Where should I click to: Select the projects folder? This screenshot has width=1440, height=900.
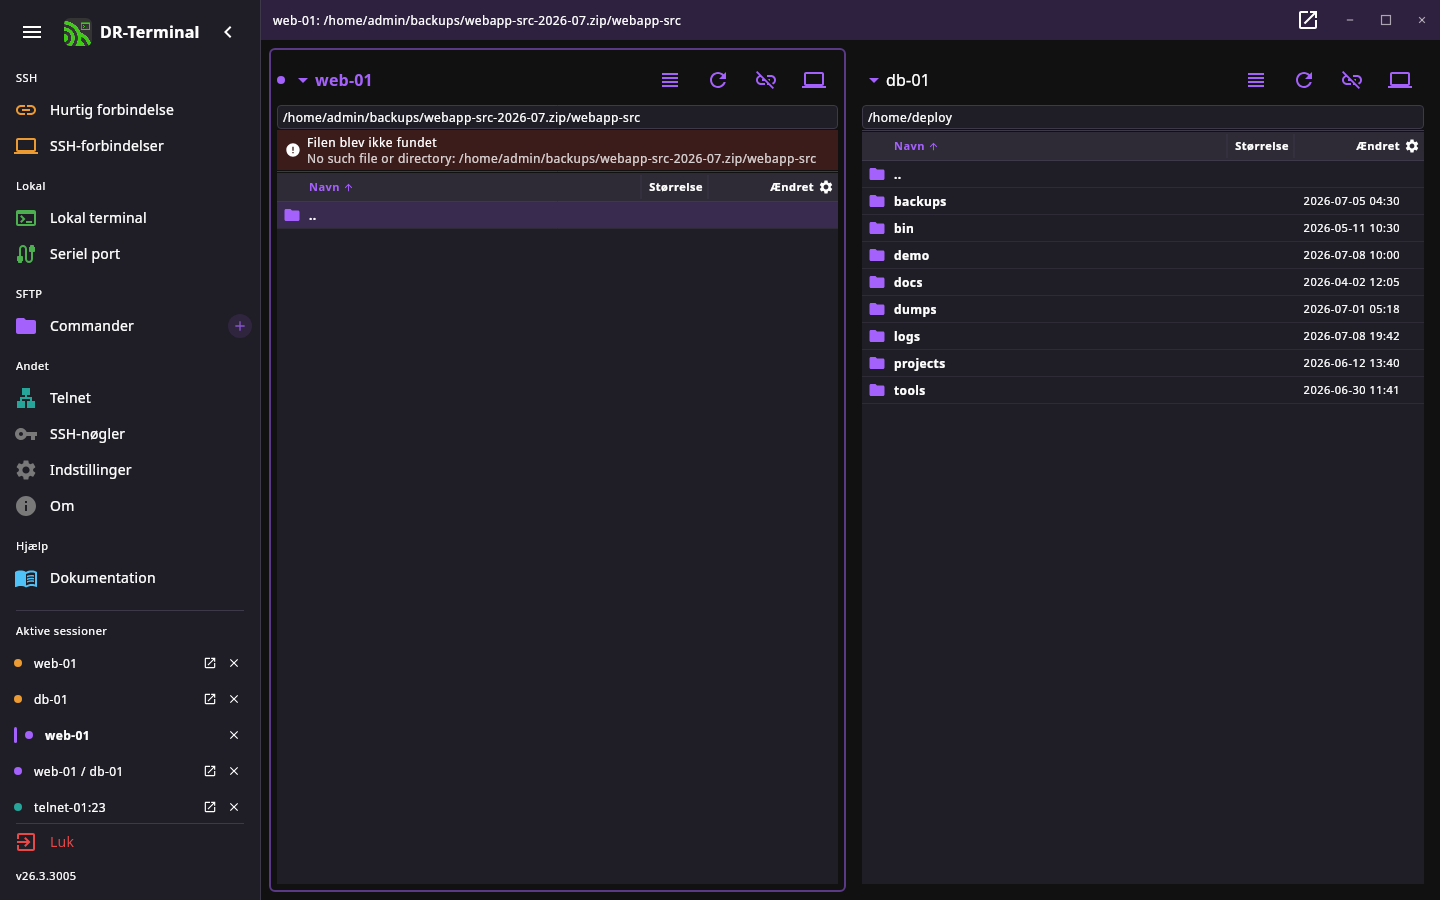click(1143, 363)
